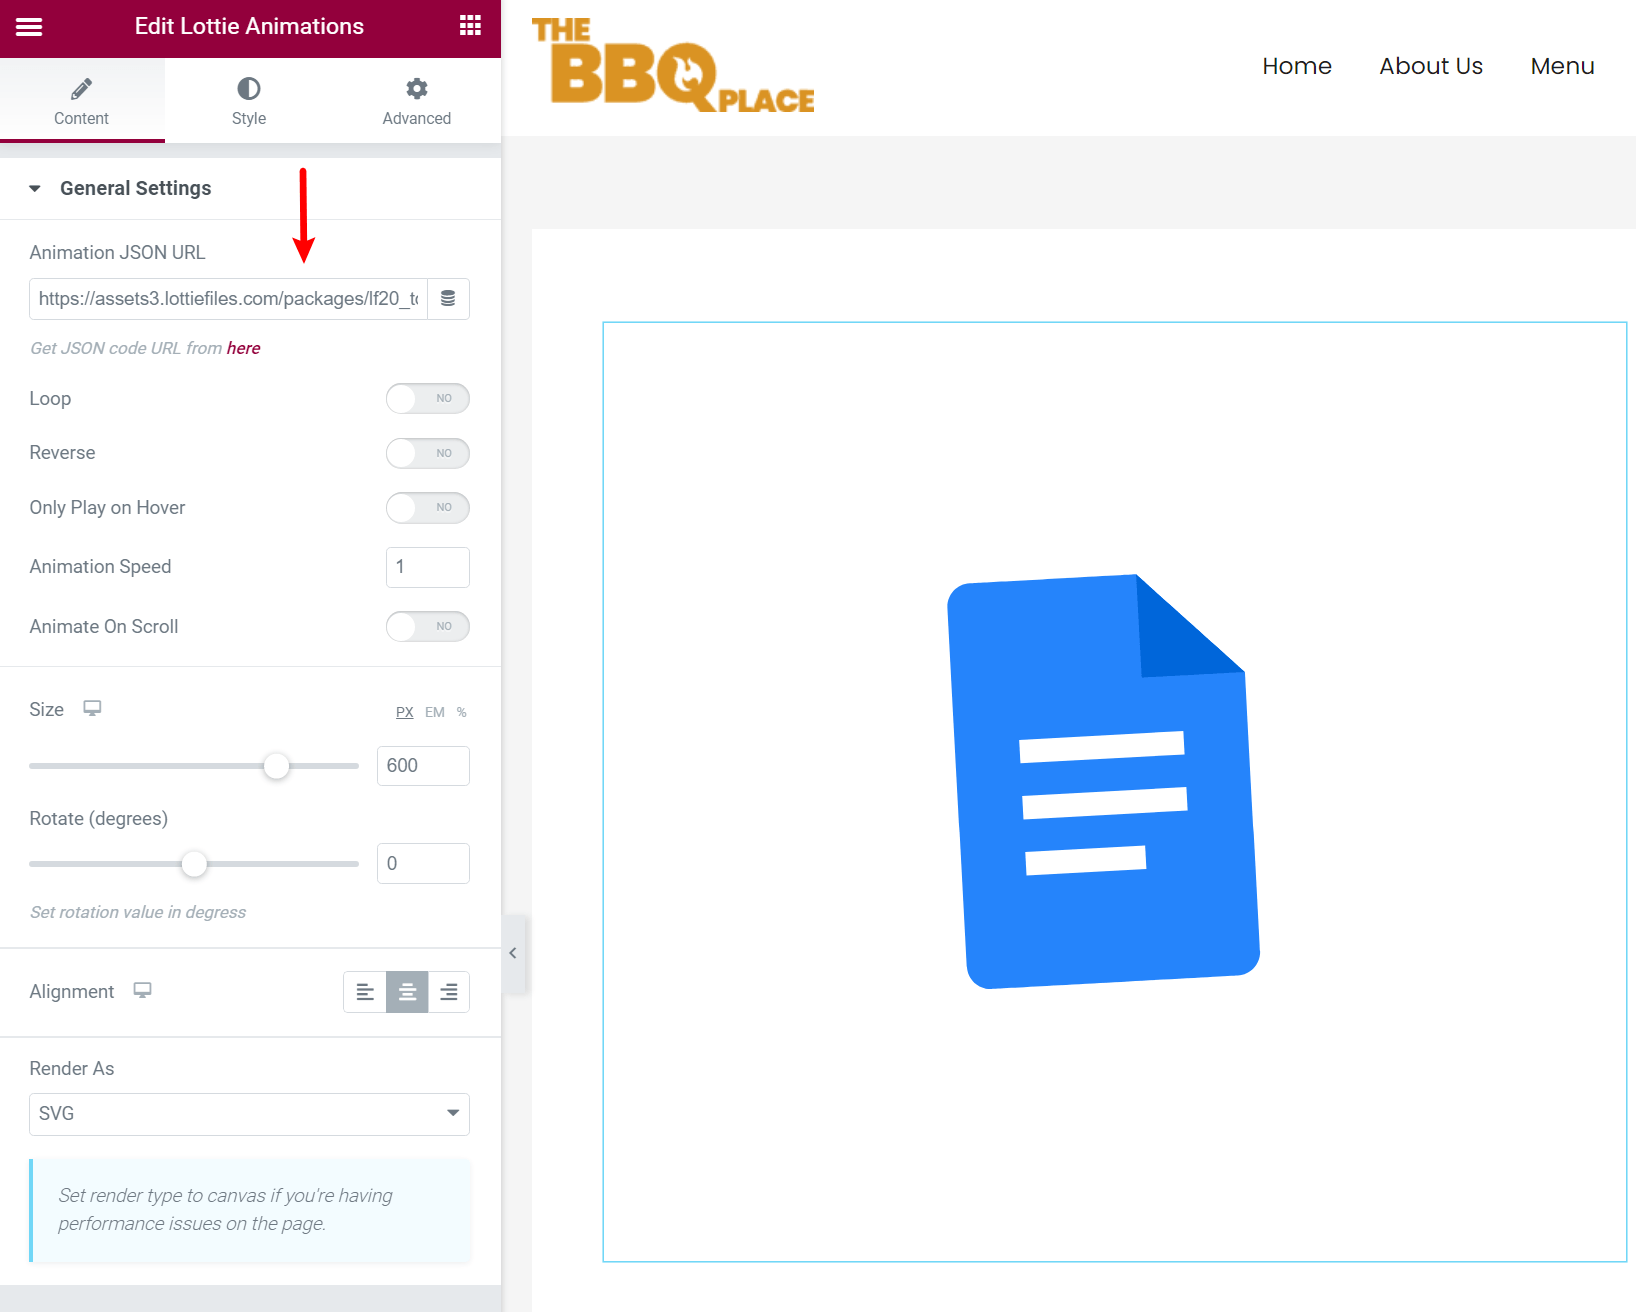This screenshot has width=1636, height=1312.
Task: Turn on Only Play on Hover
Action: point(428,507)
